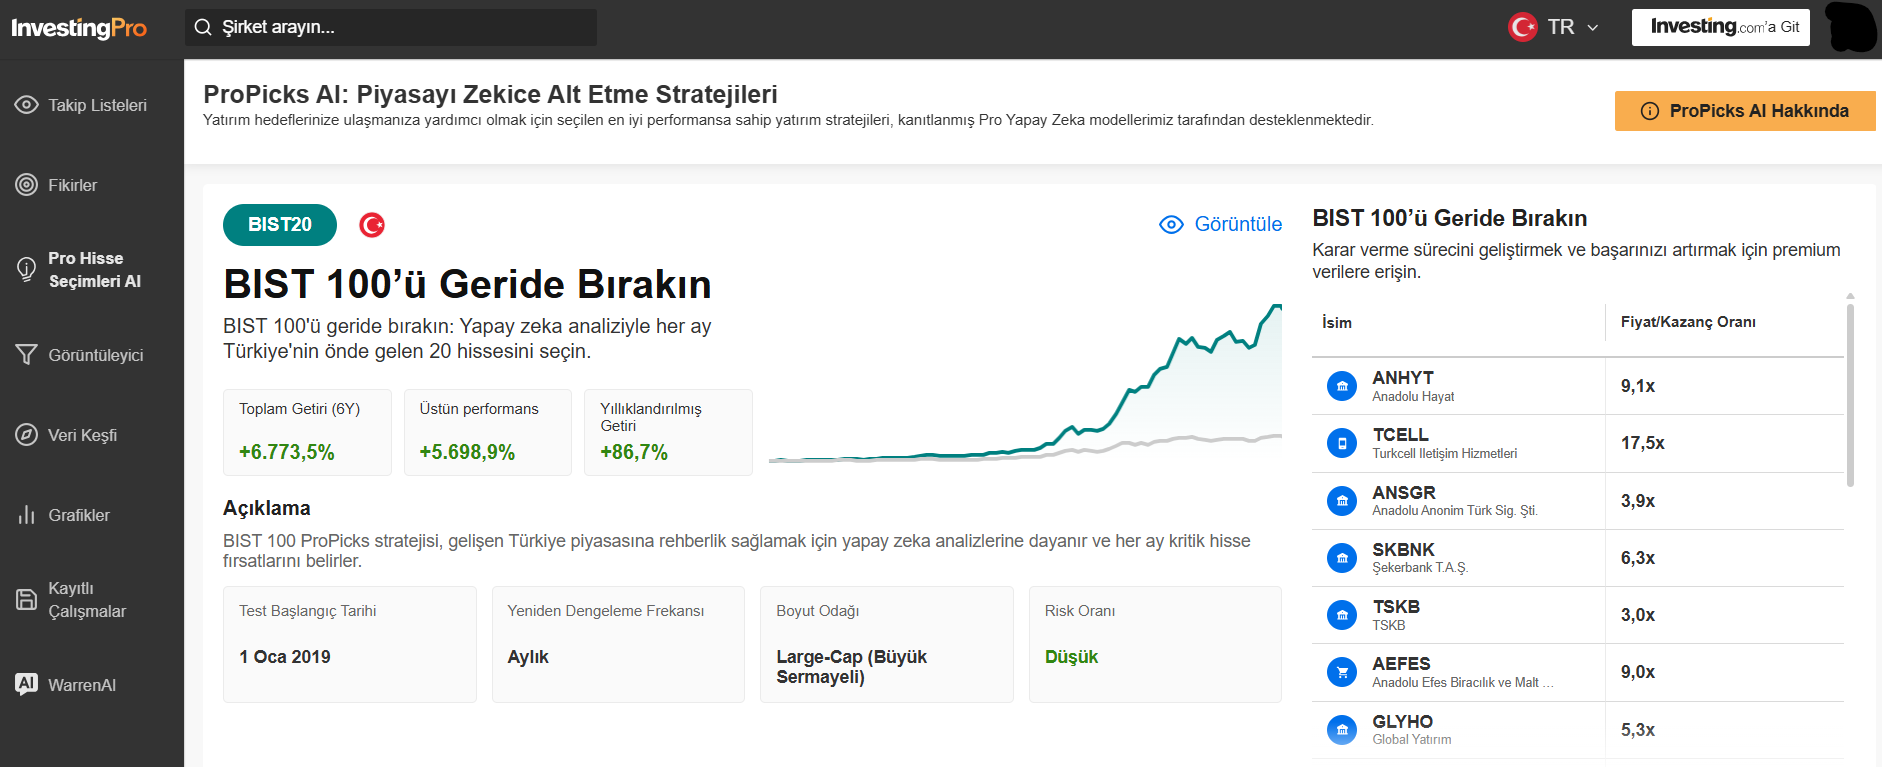Open the Görüntüle link
This screenshot has height=767, width=1882.
click(1238, 224)
